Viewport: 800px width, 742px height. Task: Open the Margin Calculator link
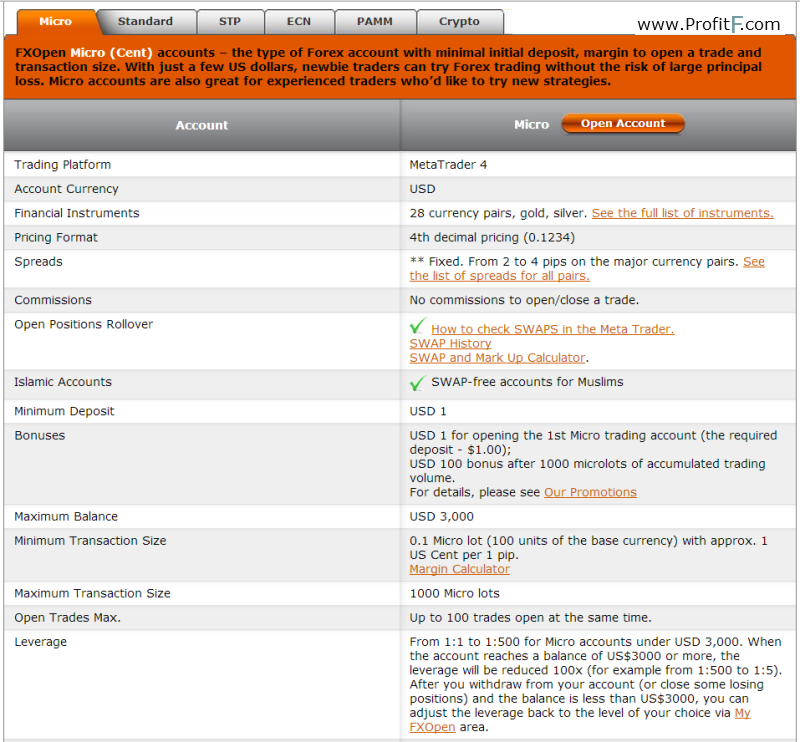(x=460, y=569)
